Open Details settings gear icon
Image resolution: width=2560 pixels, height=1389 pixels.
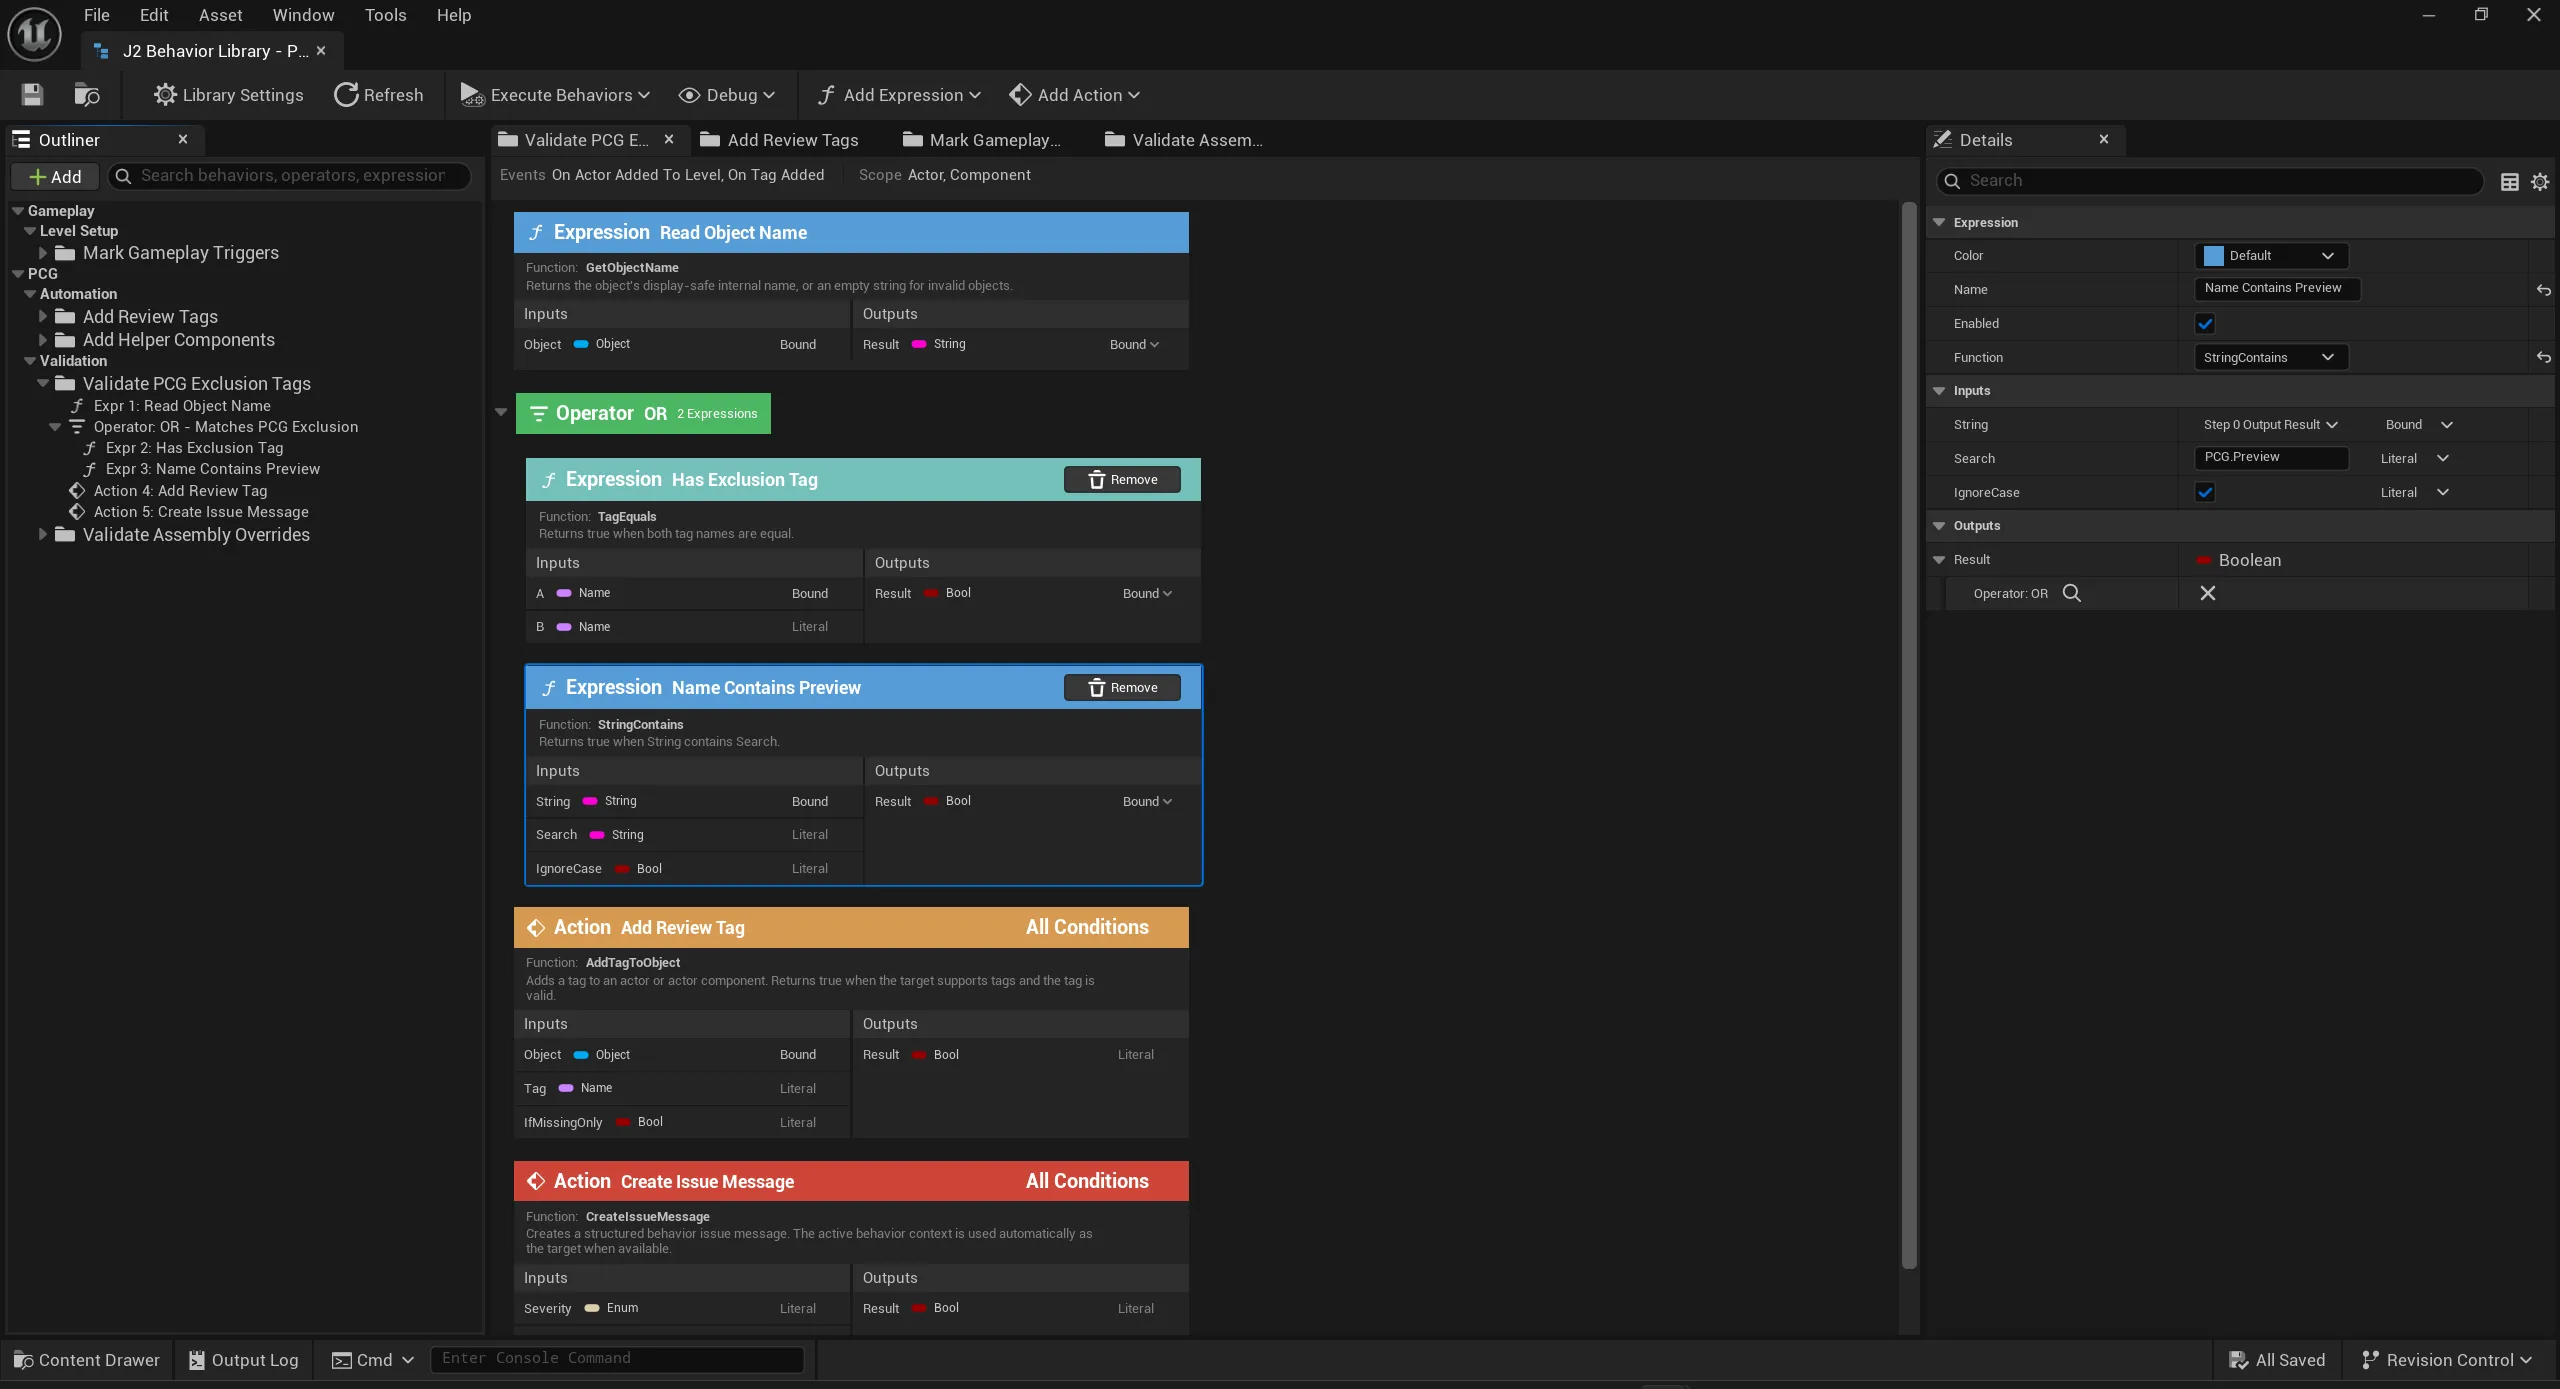pos(2540,181)
